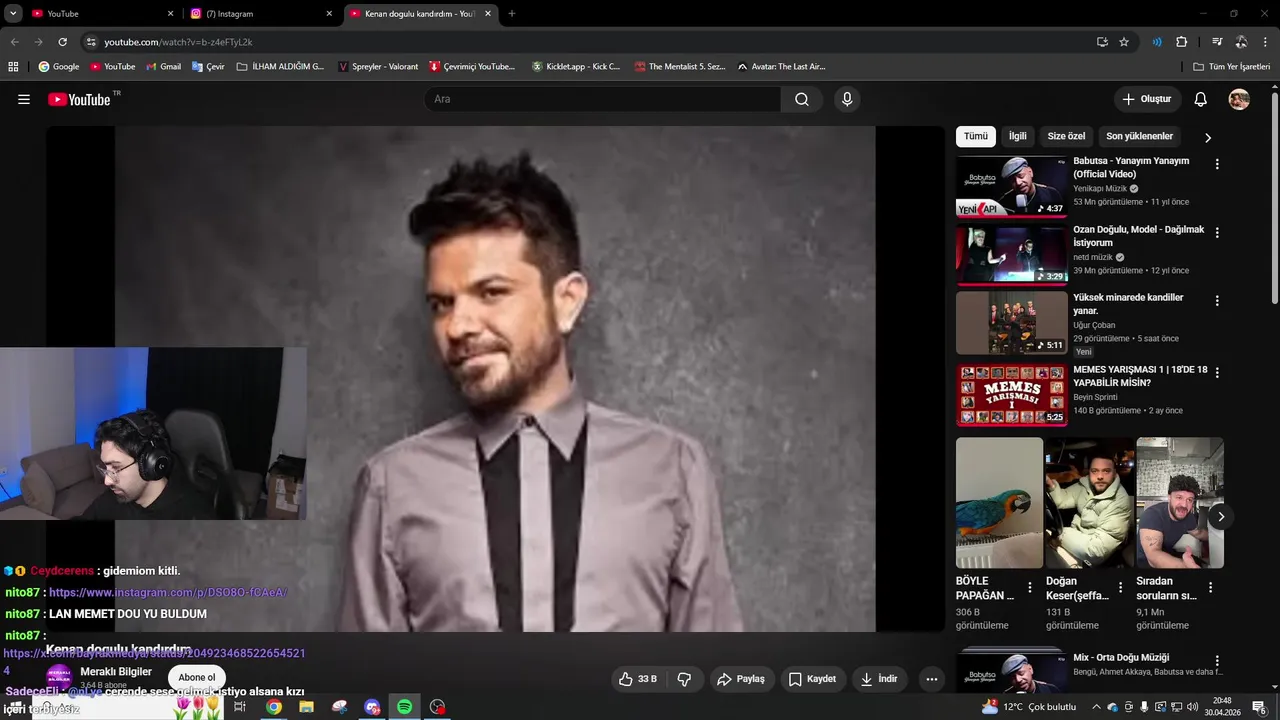
Task: Open YouTube notifications bell
Action: [1201, 99]
